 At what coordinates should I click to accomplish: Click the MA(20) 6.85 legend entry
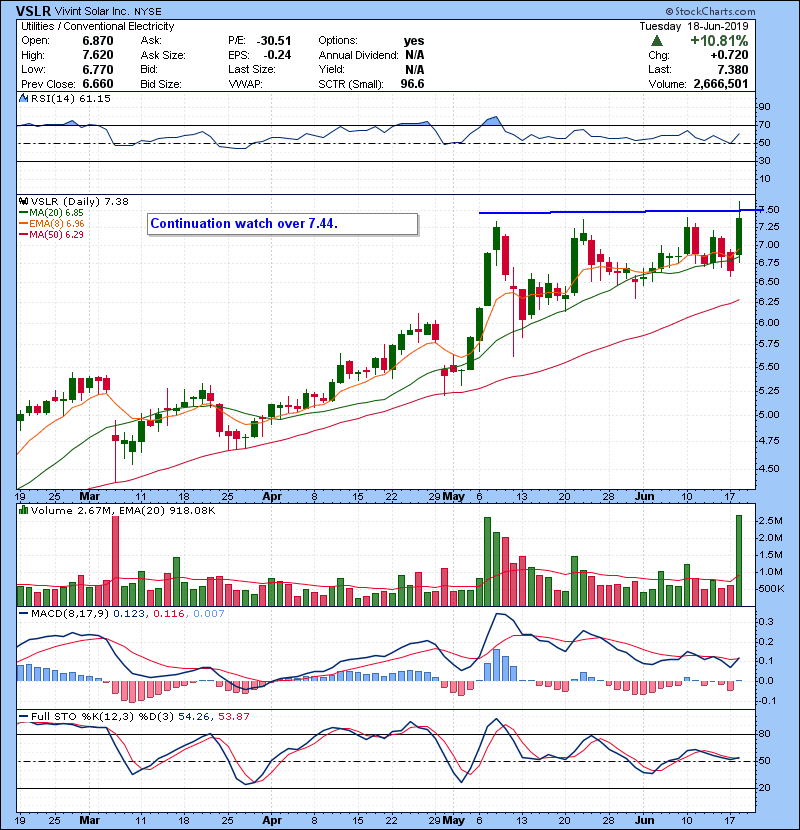pos(56,212)
